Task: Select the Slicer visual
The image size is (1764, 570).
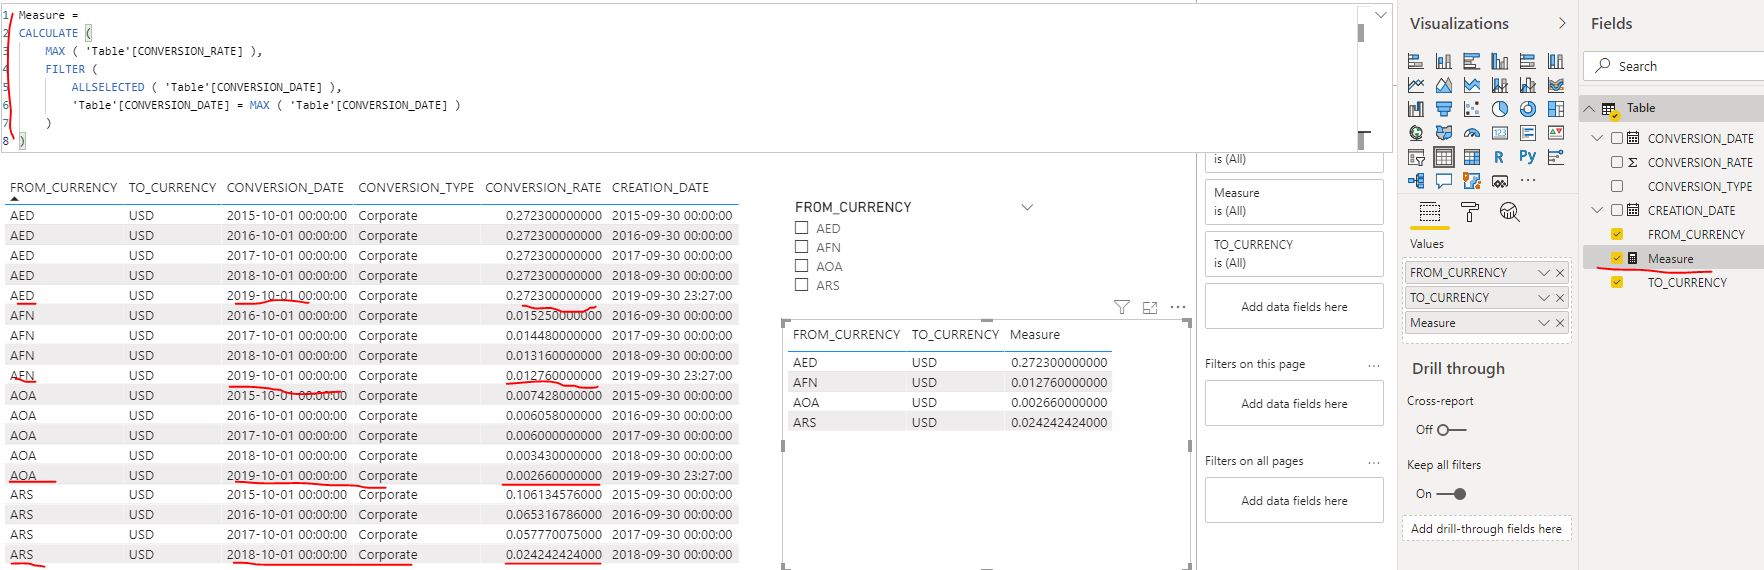Action: (x=1416, y=157)
